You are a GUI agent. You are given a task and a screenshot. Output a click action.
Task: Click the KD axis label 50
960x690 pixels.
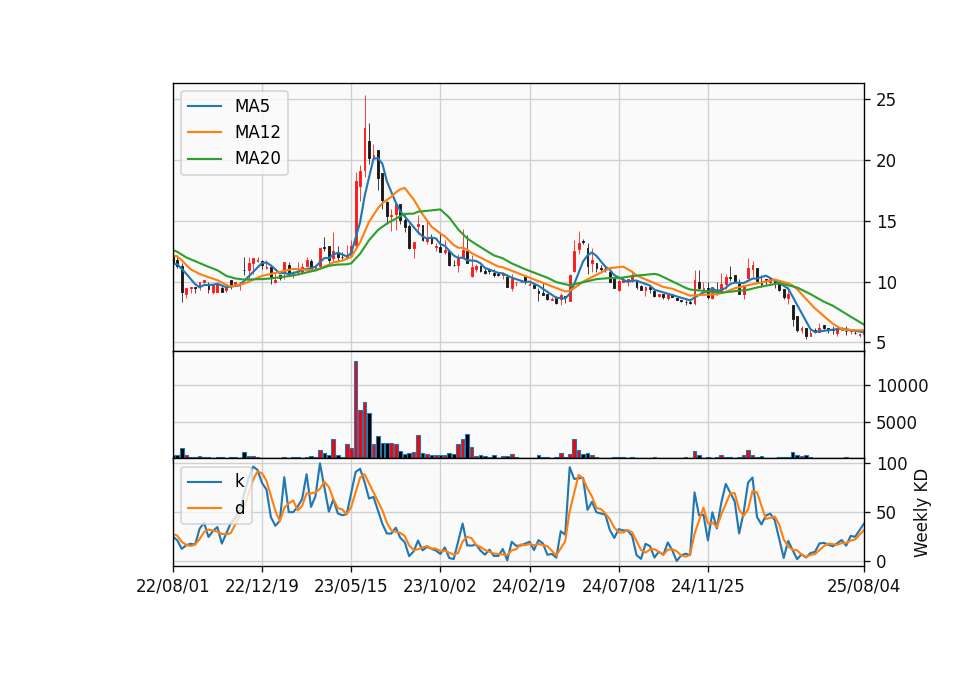pos(886,513)
